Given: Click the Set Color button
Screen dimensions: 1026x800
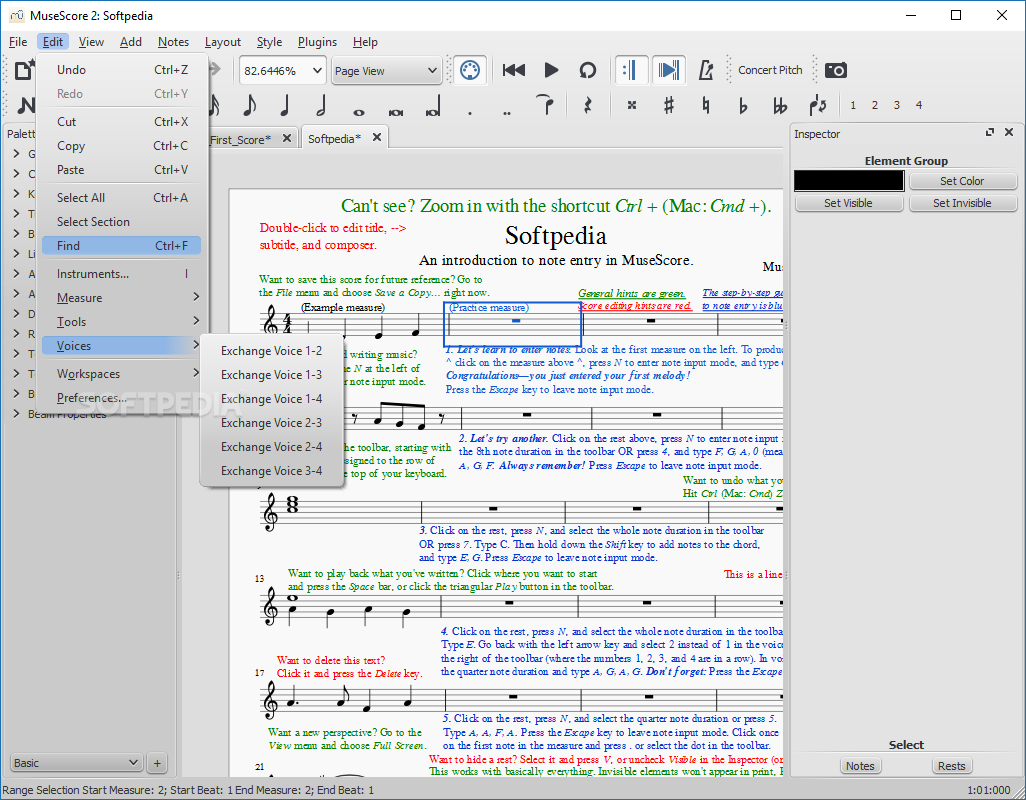Looking at the screenshot, I should point(963,181).
